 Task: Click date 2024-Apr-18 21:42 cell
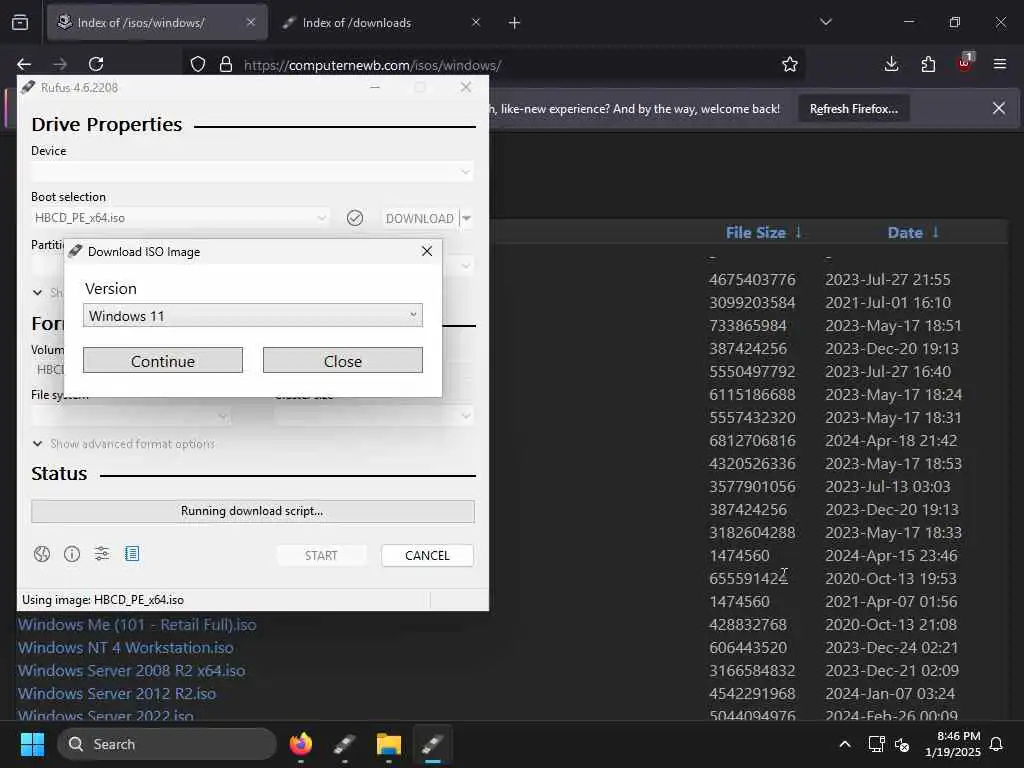[891, 441]
